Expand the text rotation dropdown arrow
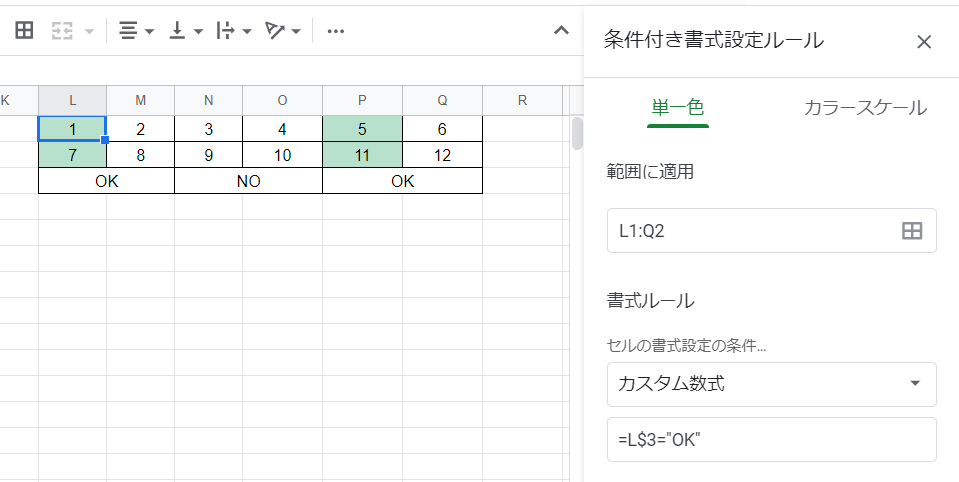The image size is (959, 482). coord(297,32)
